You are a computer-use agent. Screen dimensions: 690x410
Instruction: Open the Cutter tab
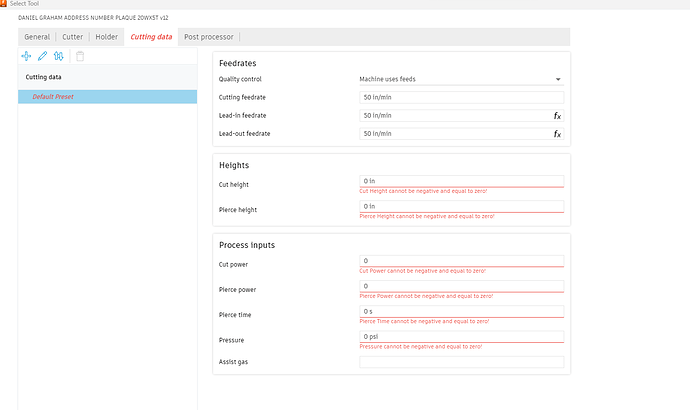tap(73, 37)
